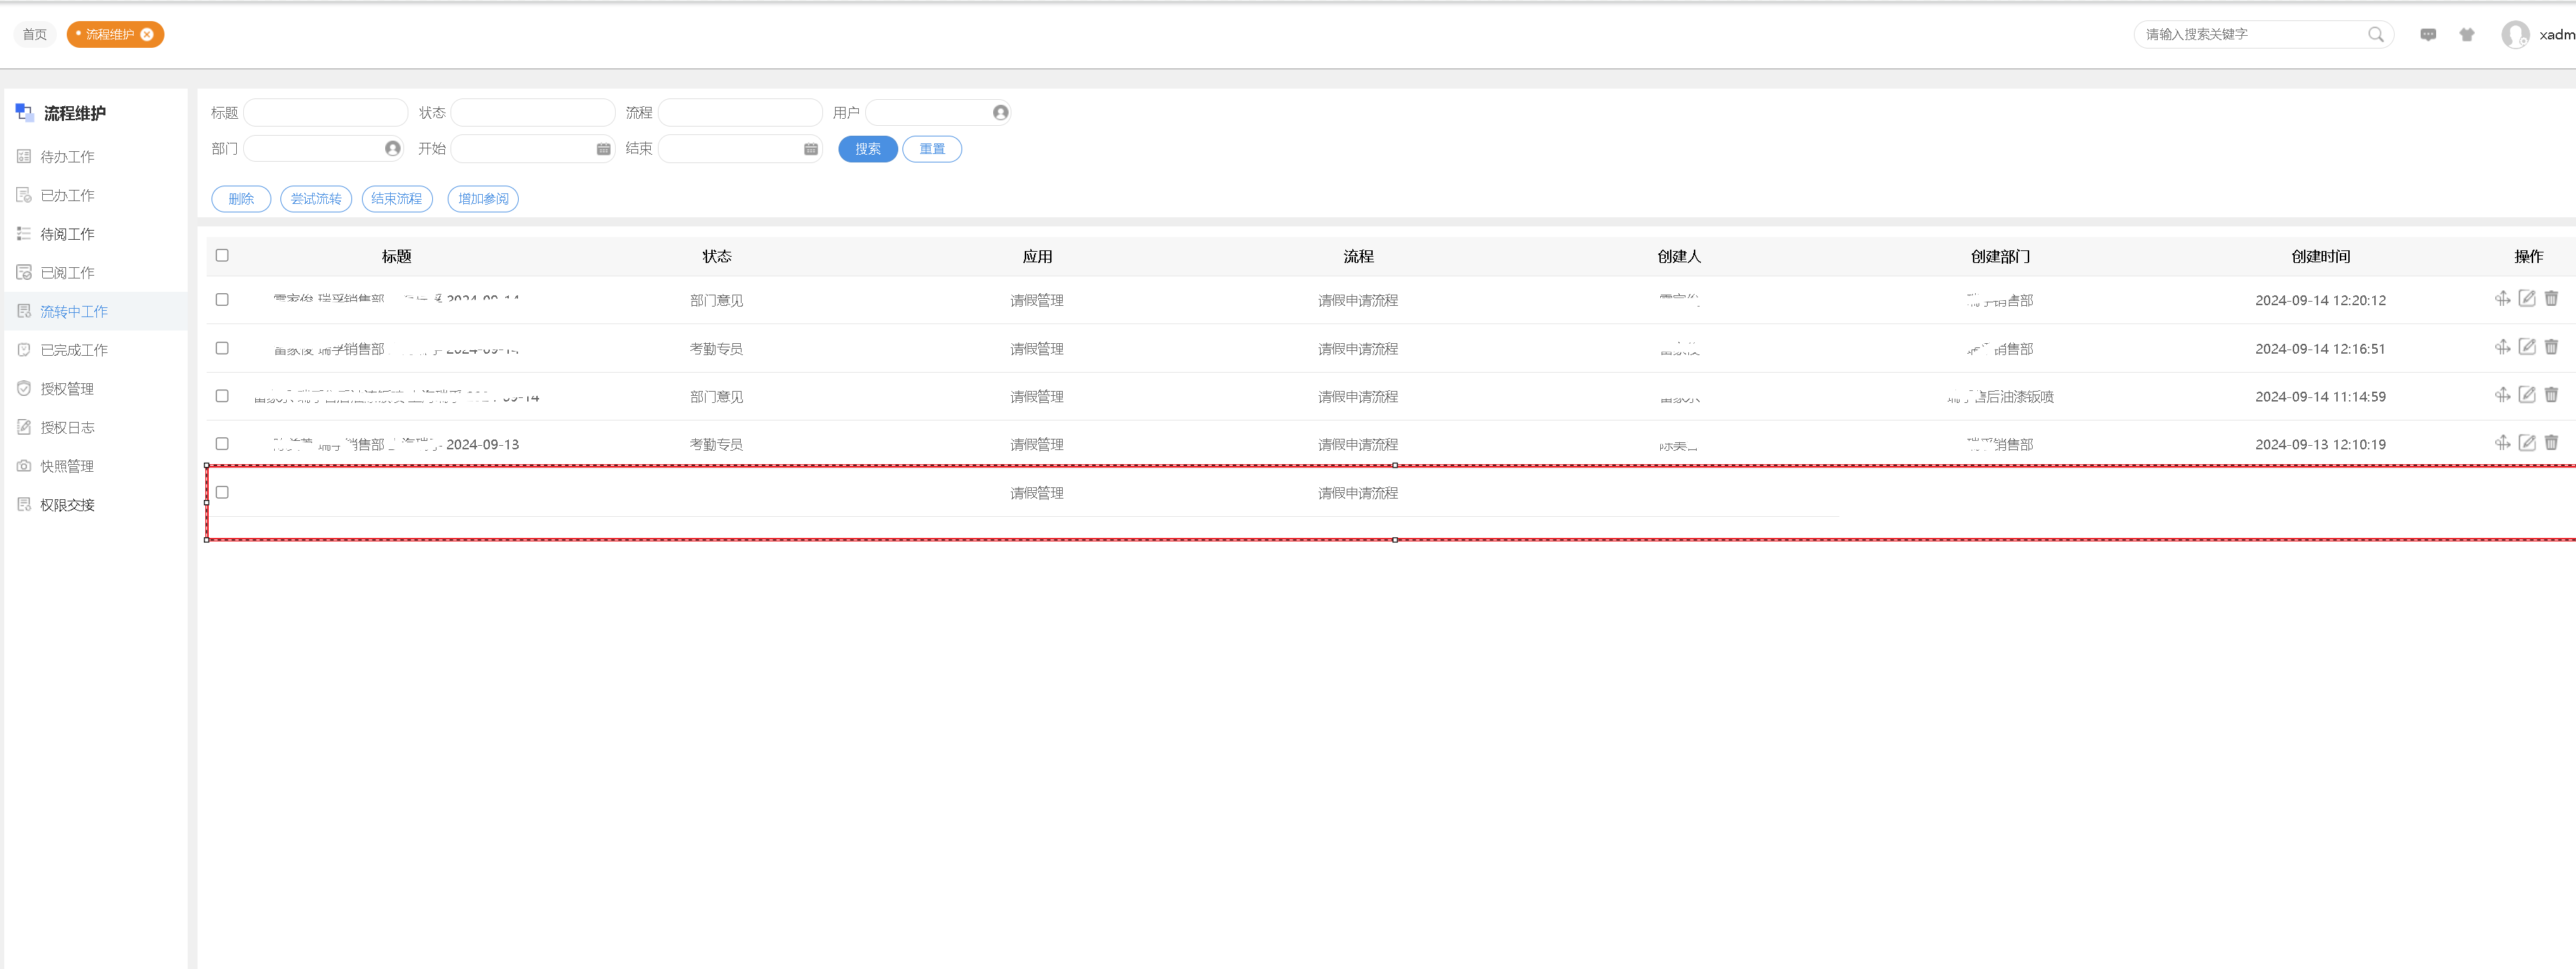Open 待办工作 in the sidebar

(67, 157)
